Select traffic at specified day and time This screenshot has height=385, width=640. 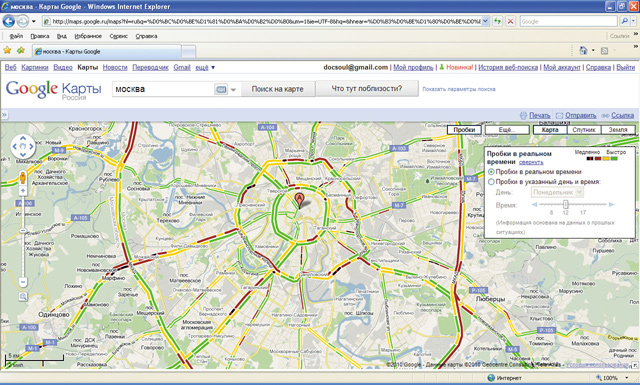coord(491,182)
